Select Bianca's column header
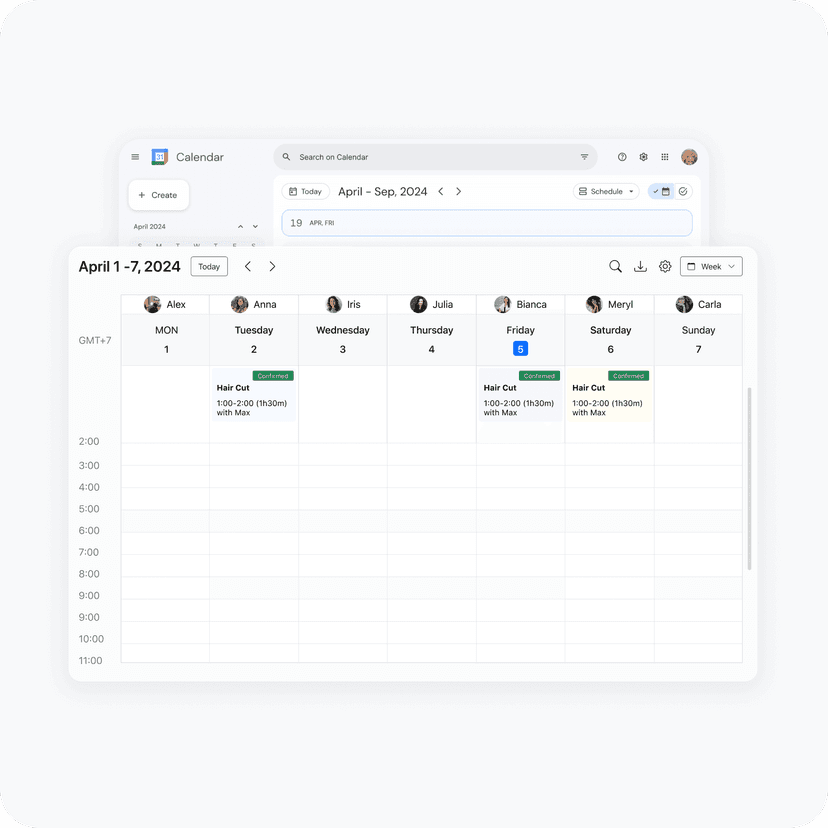The height and width of the screenshot is (828, 828). pos(520,305)
